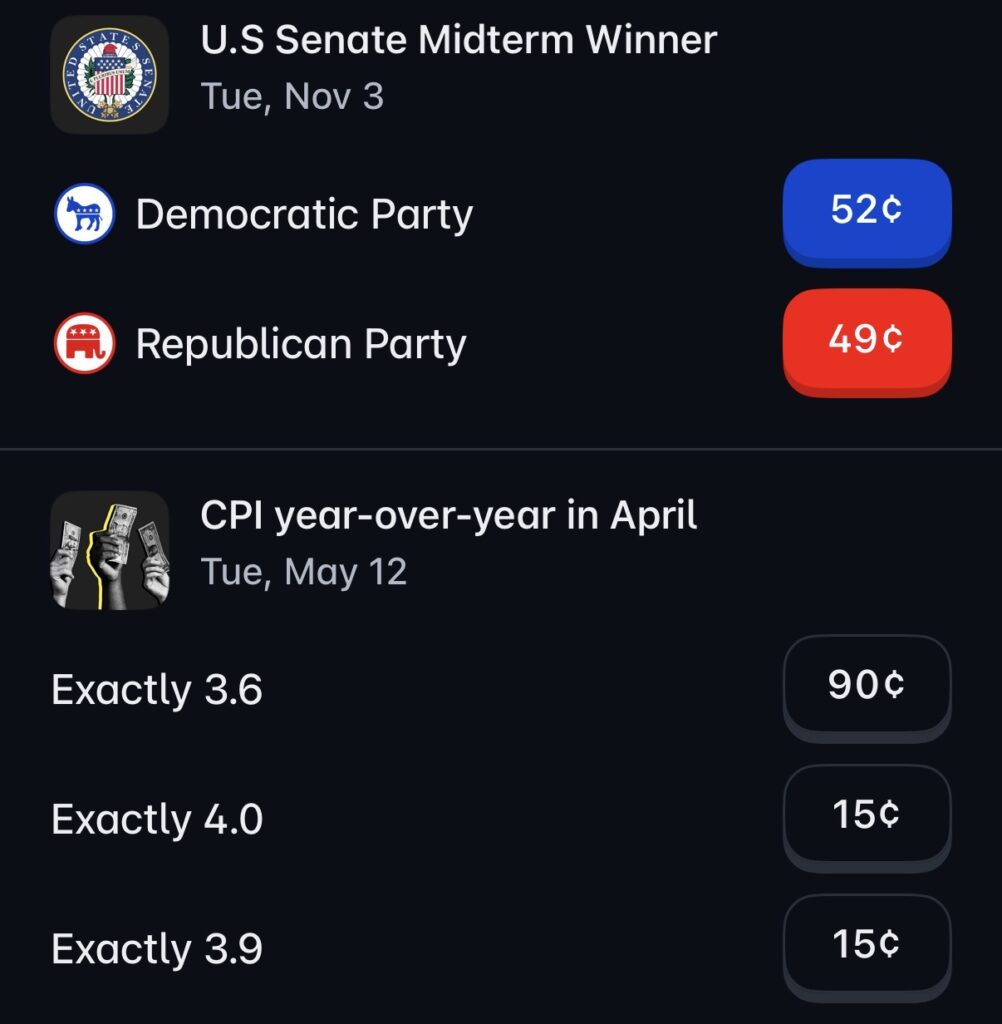Tap the Tue, May 12 date text
This screenshot has height=1024, width=1002.
coord(304,572)
